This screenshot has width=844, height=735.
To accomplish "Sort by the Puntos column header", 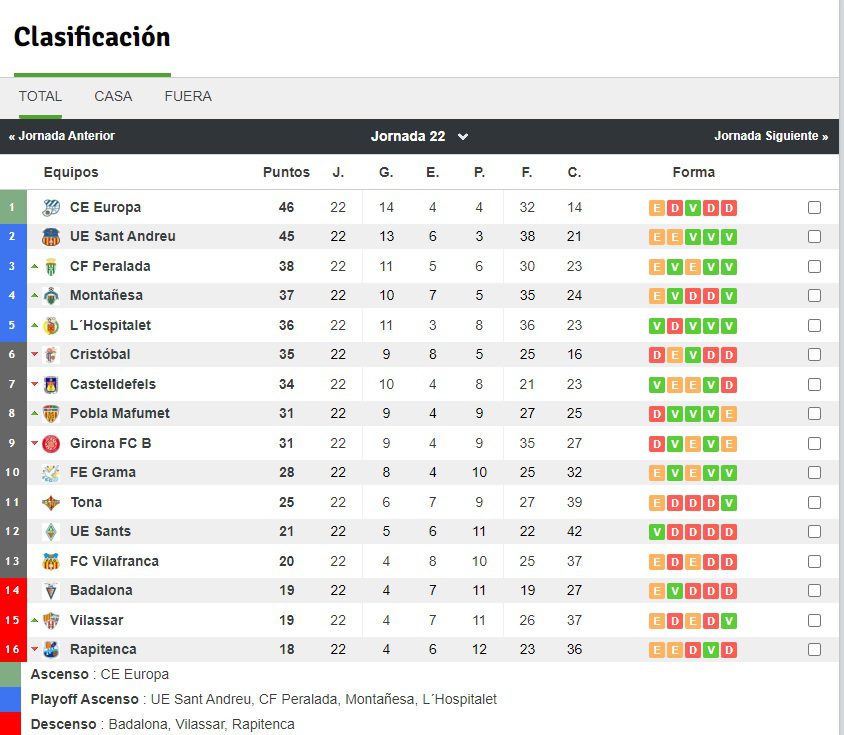I will pos(286,172).
